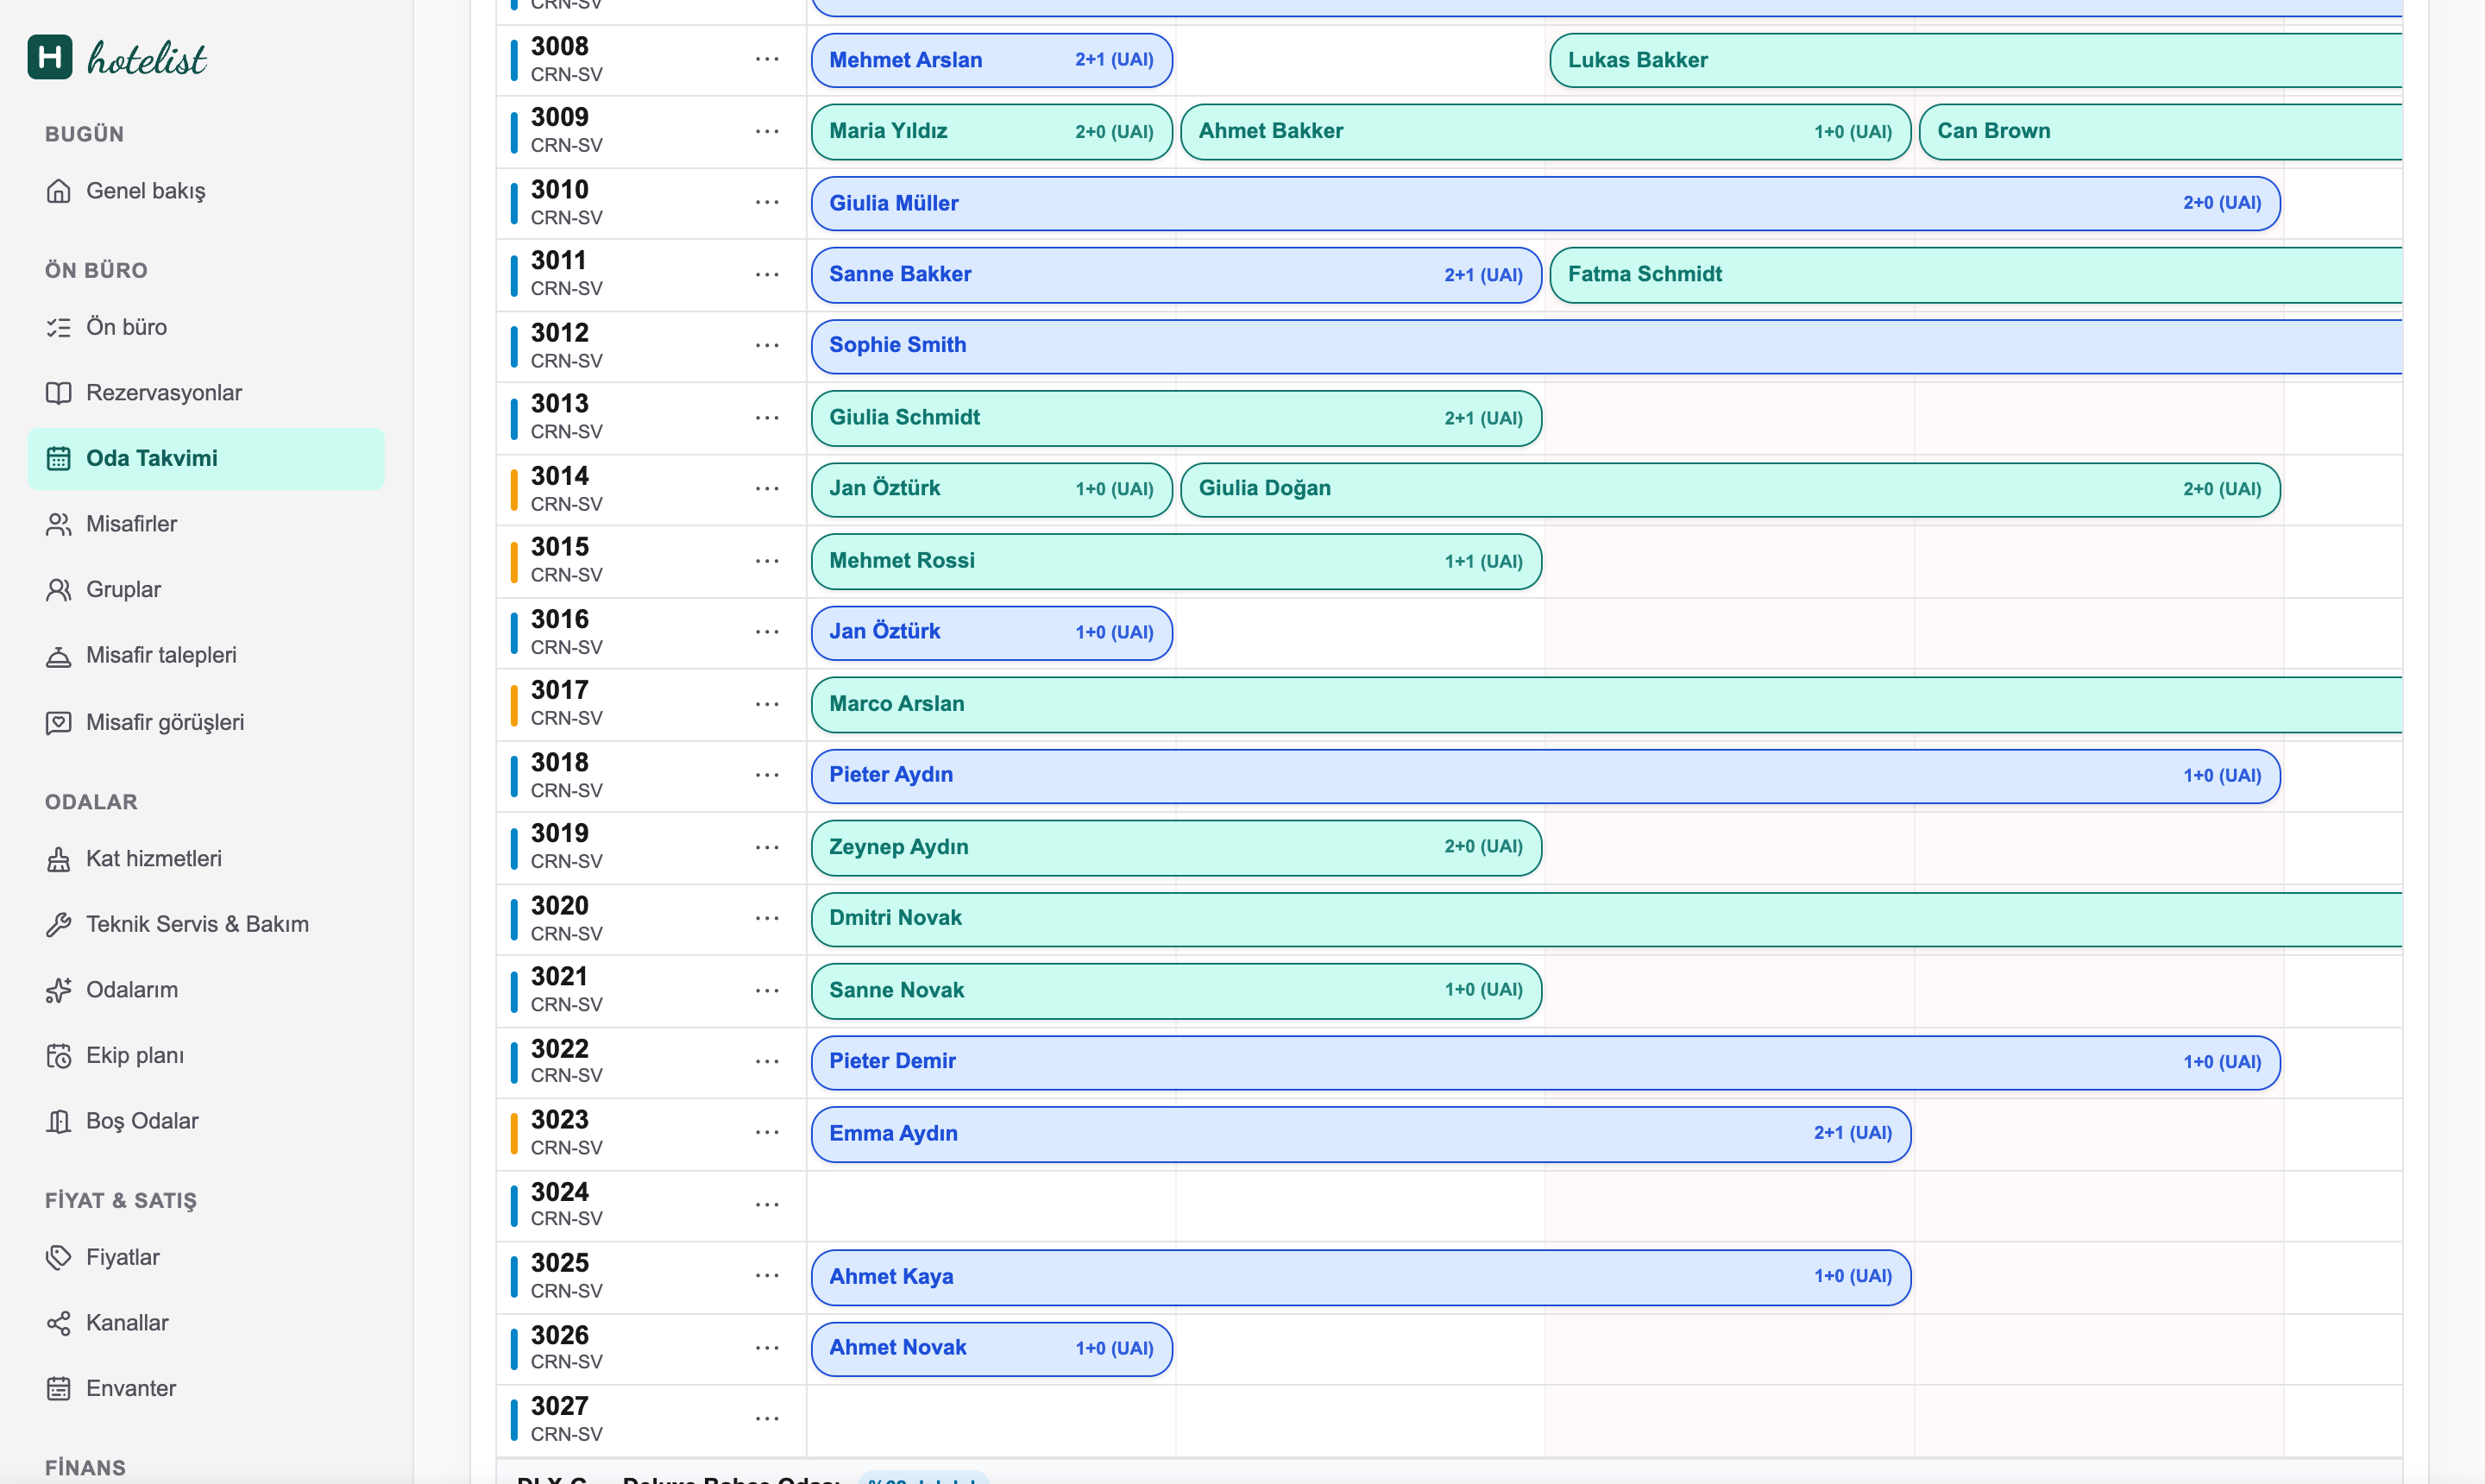Screen dimensions: 2485x1484
Task: Click Giulia Doğan booking in room 3014
Action: coord(1730,489)
